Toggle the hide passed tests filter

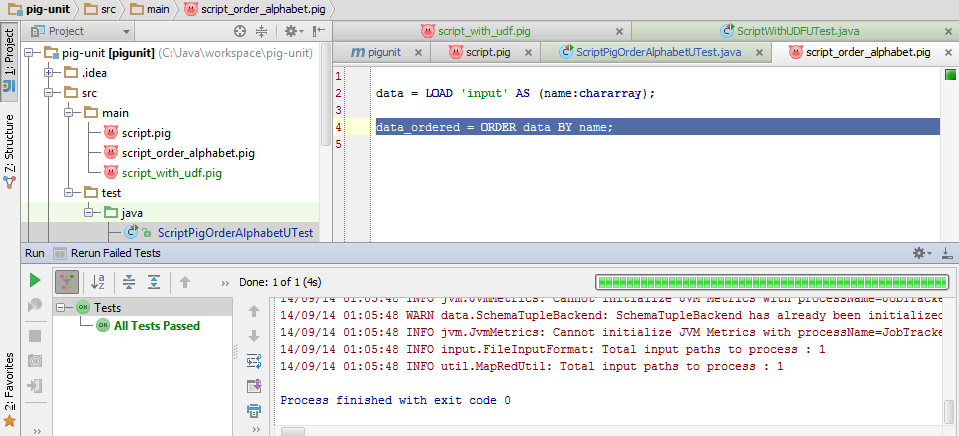[x=68, y=282]
